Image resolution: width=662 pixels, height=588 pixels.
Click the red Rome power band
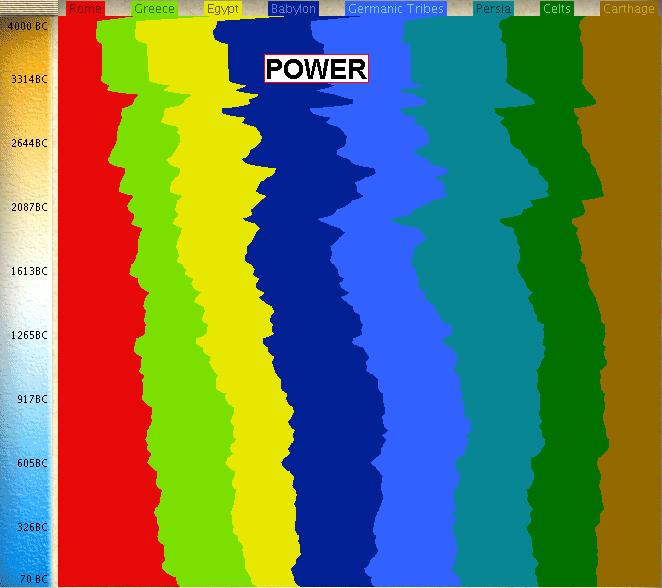[95, 300]
